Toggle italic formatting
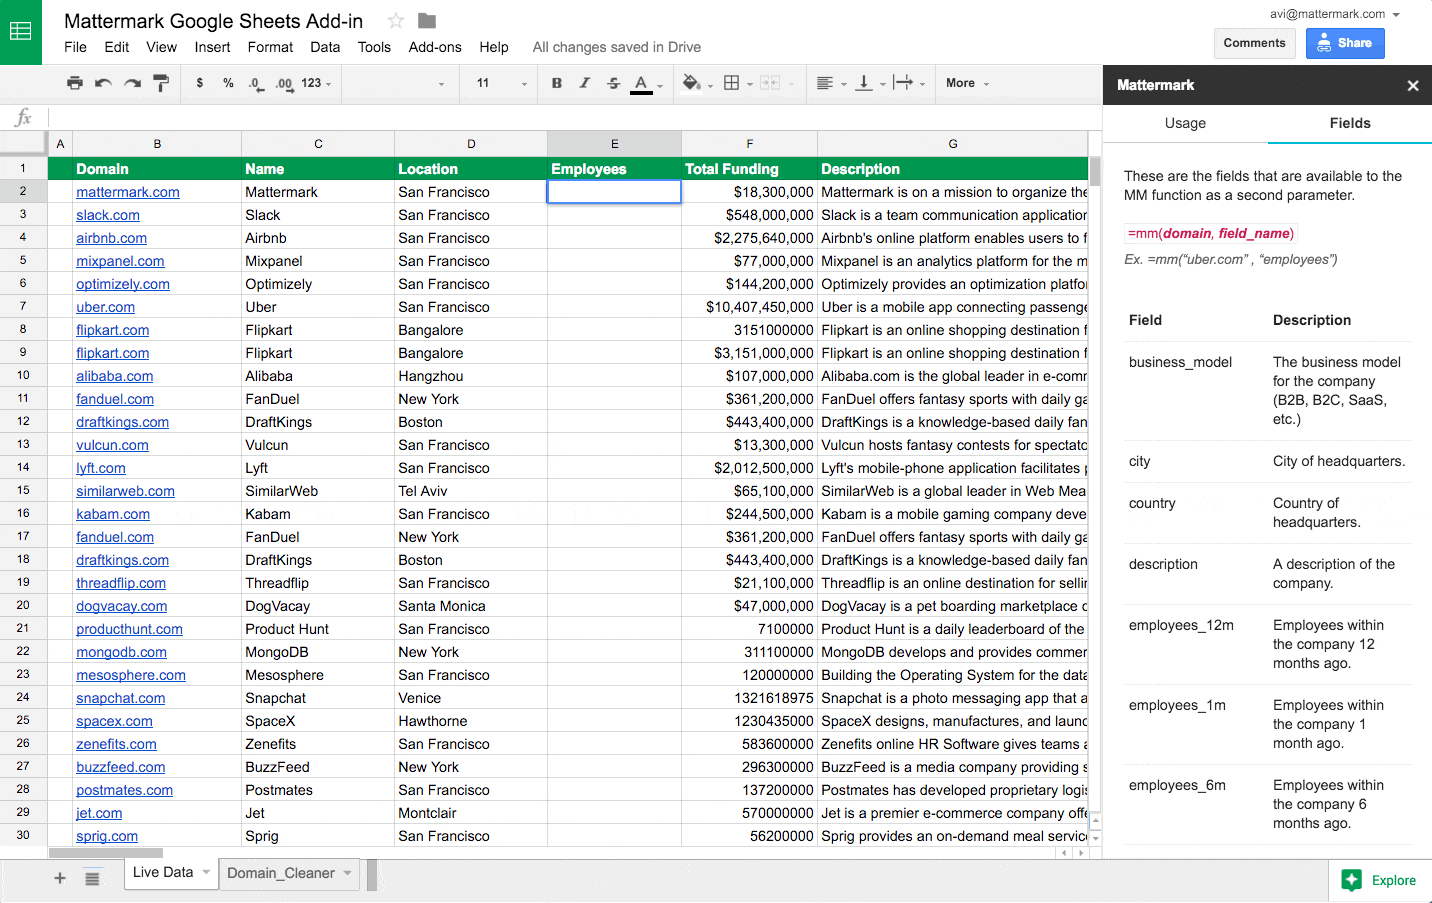 click(x=585, y=84)
